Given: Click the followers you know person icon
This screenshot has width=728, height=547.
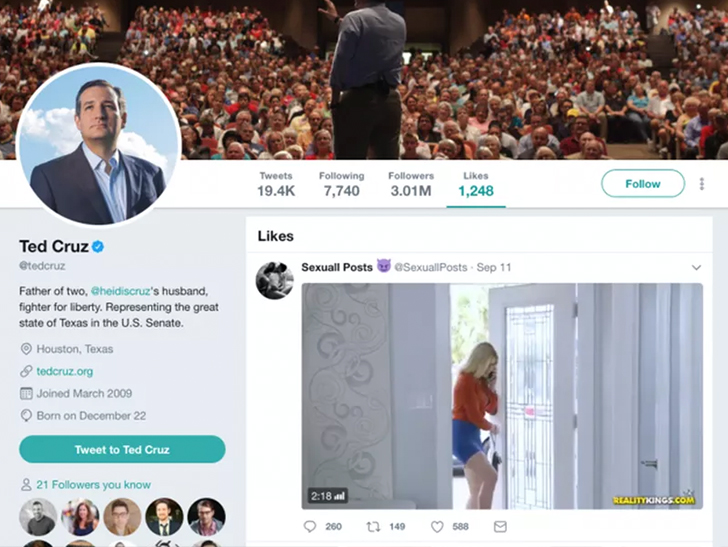Looking at the screenshot, I should tap(26, 485).
